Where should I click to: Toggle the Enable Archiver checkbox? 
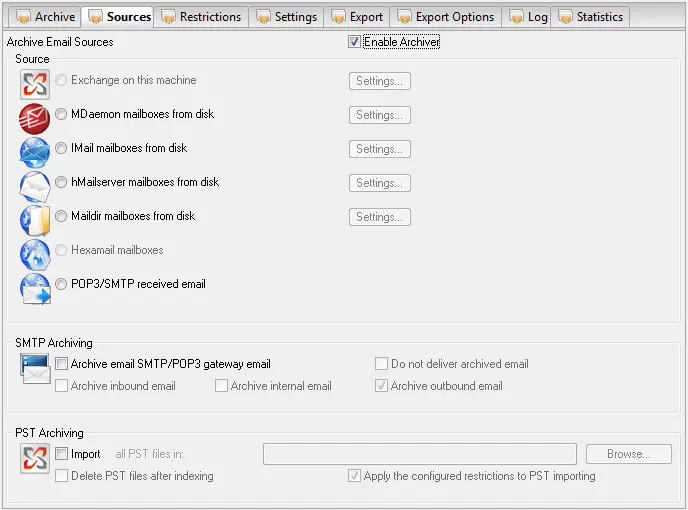pyautogui.click(x=355, y=42)
